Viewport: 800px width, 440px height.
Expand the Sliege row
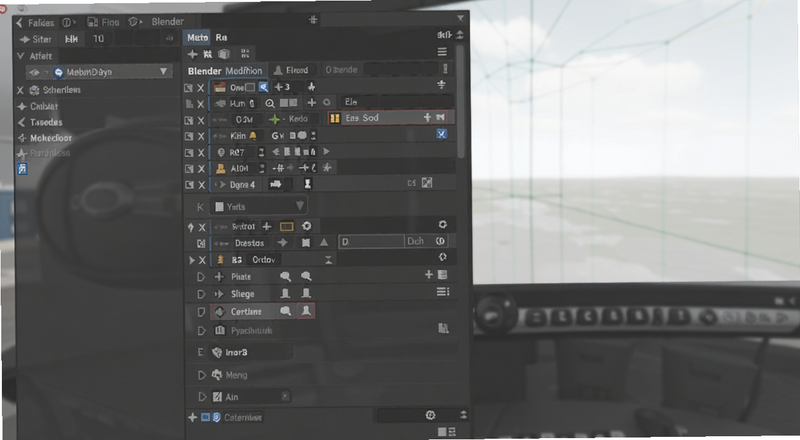tap(201, 294)
